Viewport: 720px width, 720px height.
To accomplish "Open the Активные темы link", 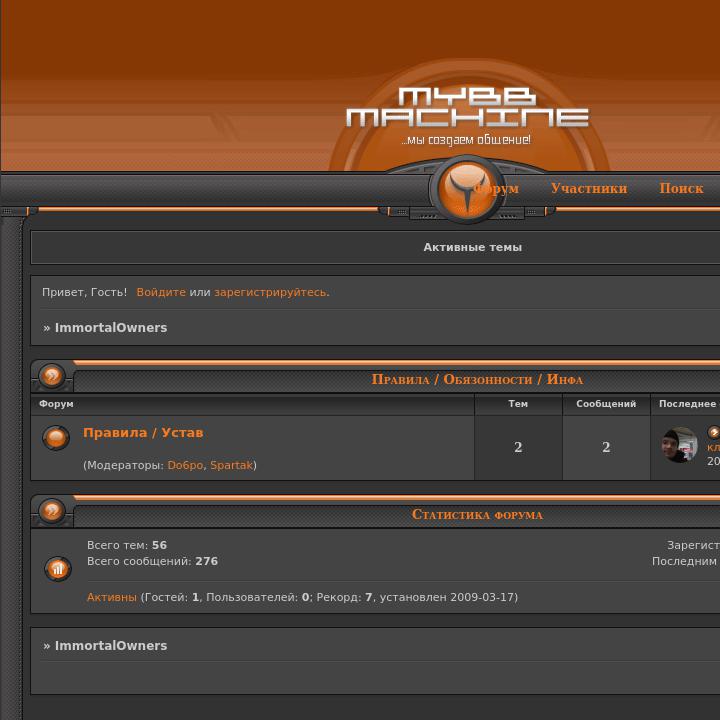I will 472,247.
